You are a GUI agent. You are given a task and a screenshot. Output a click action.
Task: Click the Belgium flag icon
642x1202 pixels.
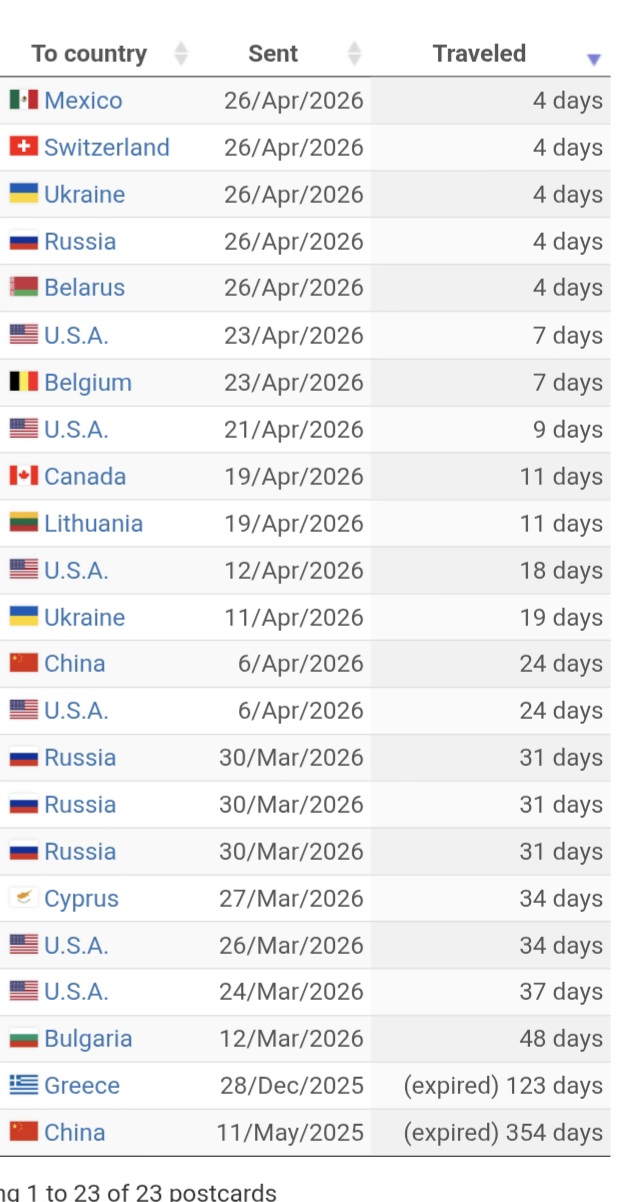(x=24, y=382)
